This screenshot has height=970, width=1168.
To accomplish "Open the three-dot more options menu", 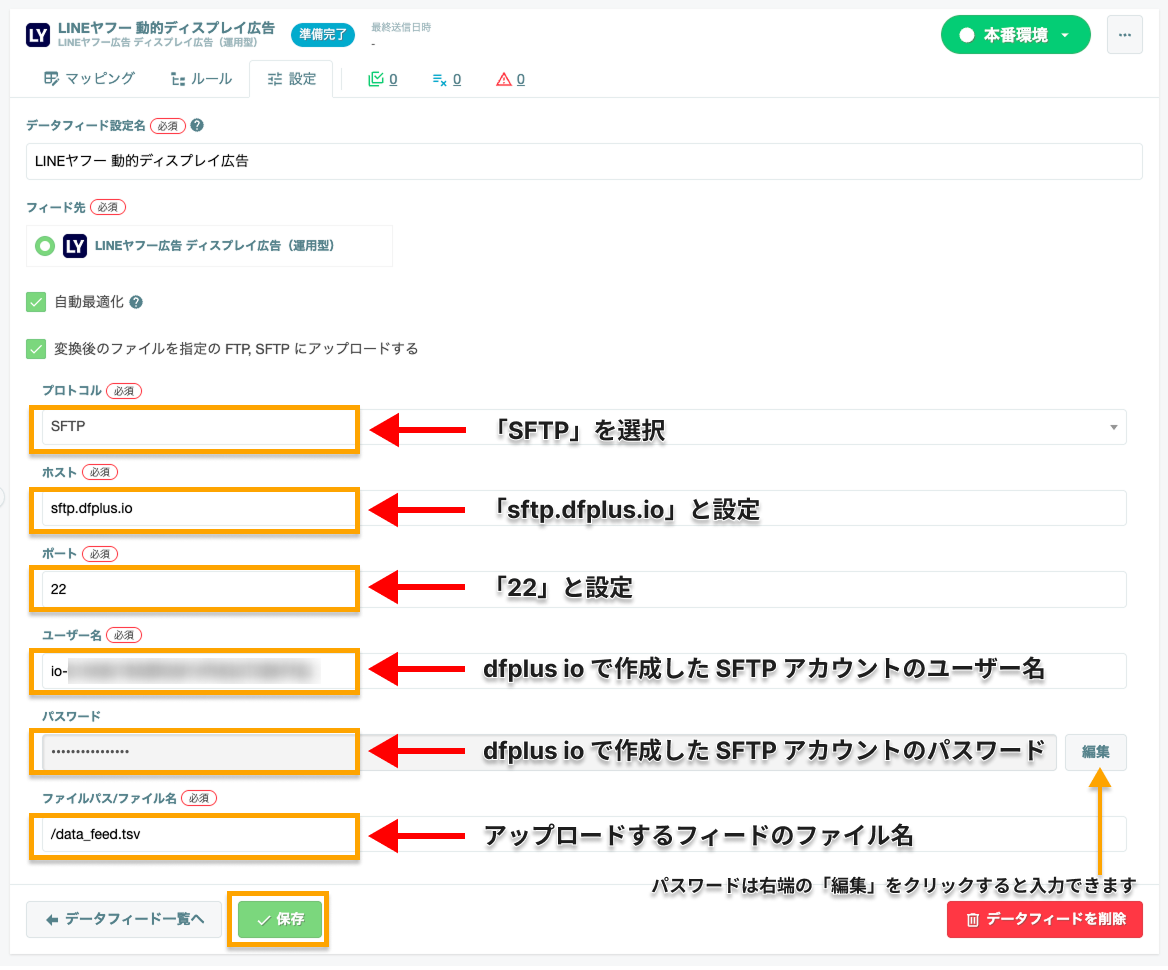I will [1124, 35].
